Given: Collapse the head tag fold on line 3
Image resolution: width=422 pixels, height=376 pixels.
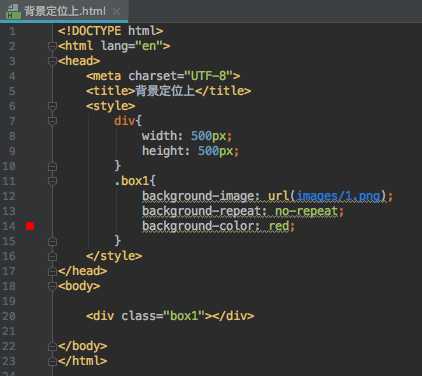Looking at the screenshot, I should click(52, 61).
